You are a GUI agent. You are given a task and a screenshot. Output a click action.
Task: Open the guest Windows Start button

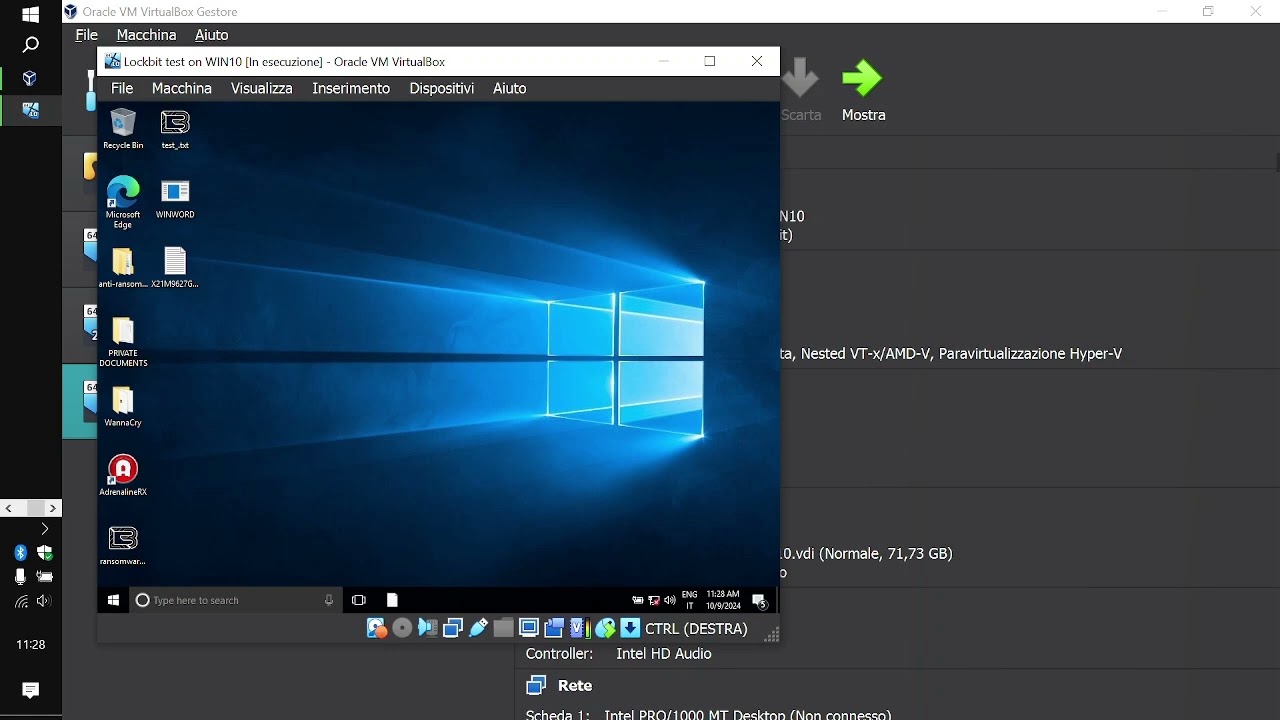pyautogui.click(x=113, y=600)
